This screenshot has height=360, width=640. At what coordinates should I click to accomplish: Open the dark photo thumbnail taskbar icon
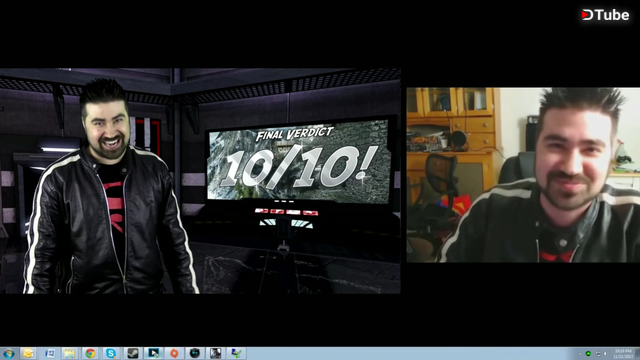(x=216, y=353)
